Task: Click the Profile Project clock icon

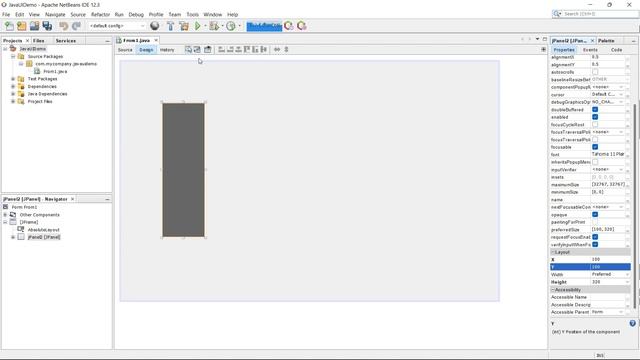Action: pos(231,26)
